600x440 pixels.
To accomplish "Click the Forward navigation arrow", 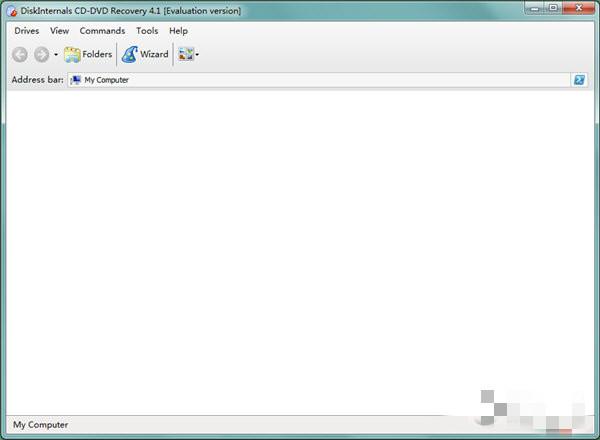I will pyautogui.click(x=41, y=55).
